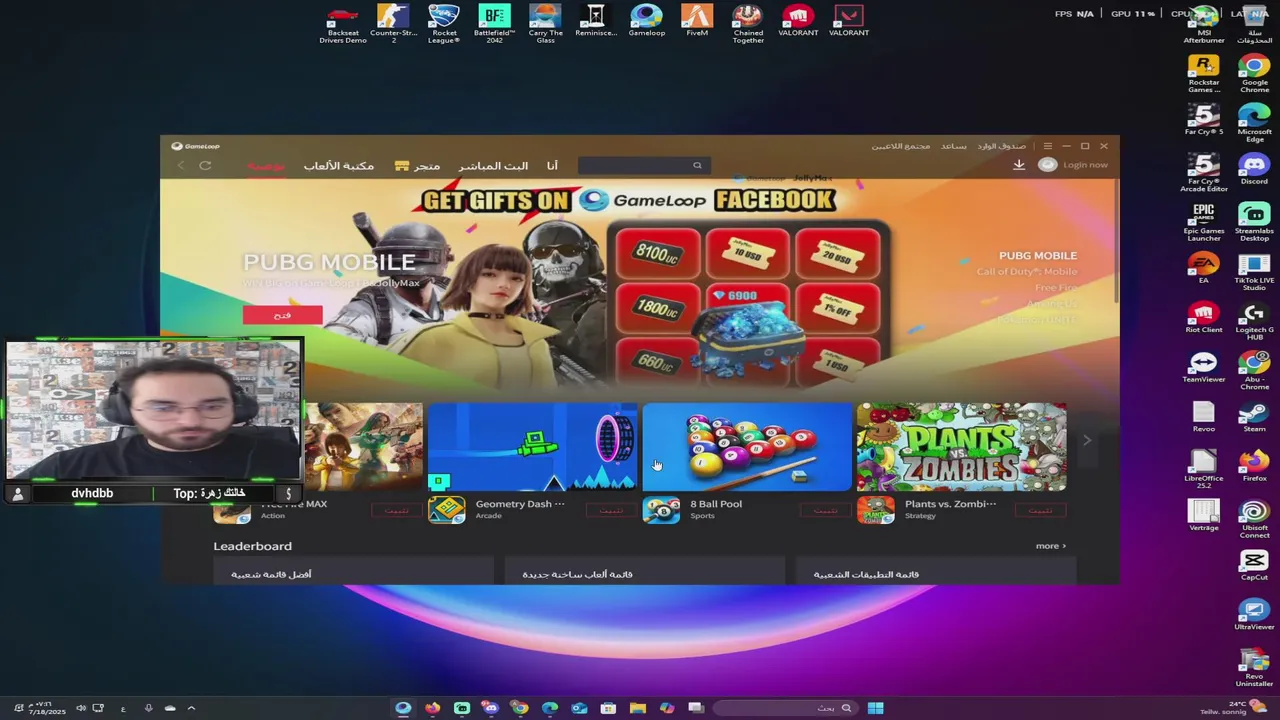Click the GameLoop refresh icon
This screenshot has width=1280, height=720.
[205, 166]
